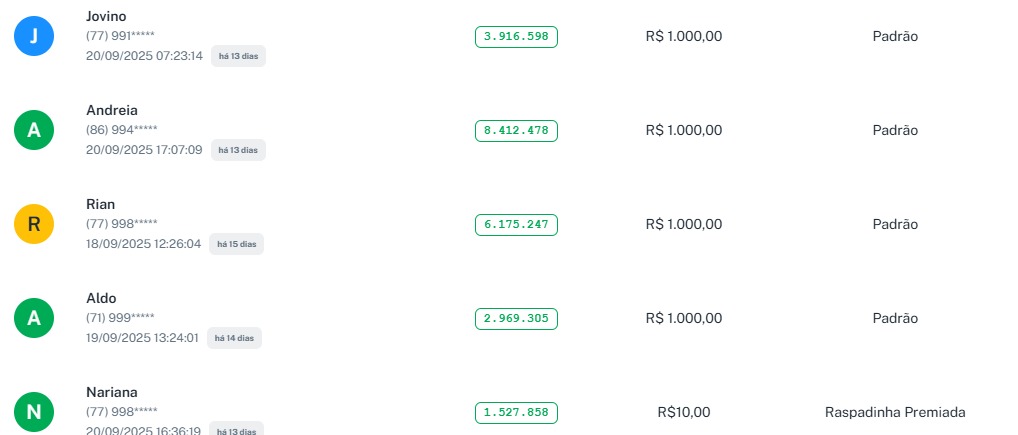Click the name Rian
The height and width of the screenshot is (435, 1018).
(x=100, y=204)
